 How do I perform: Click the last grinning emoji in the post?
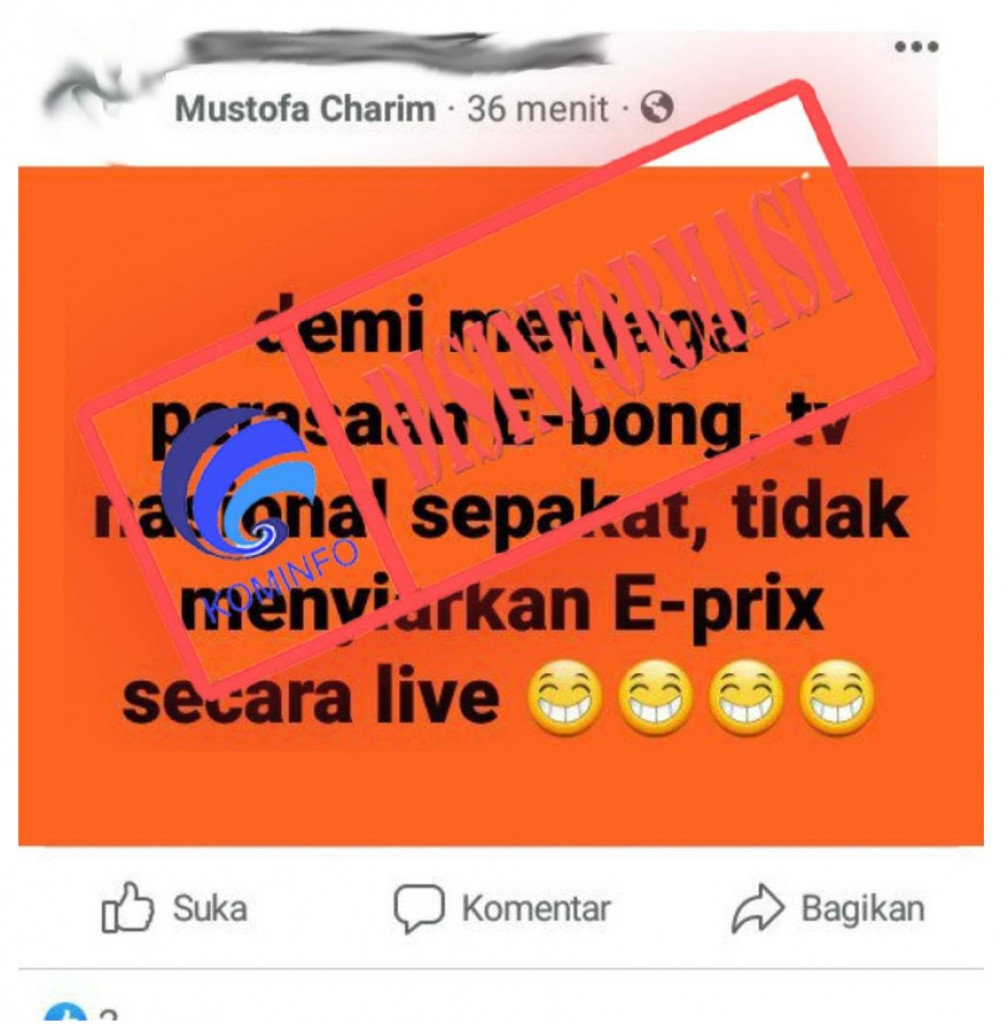tap(836, 698)
